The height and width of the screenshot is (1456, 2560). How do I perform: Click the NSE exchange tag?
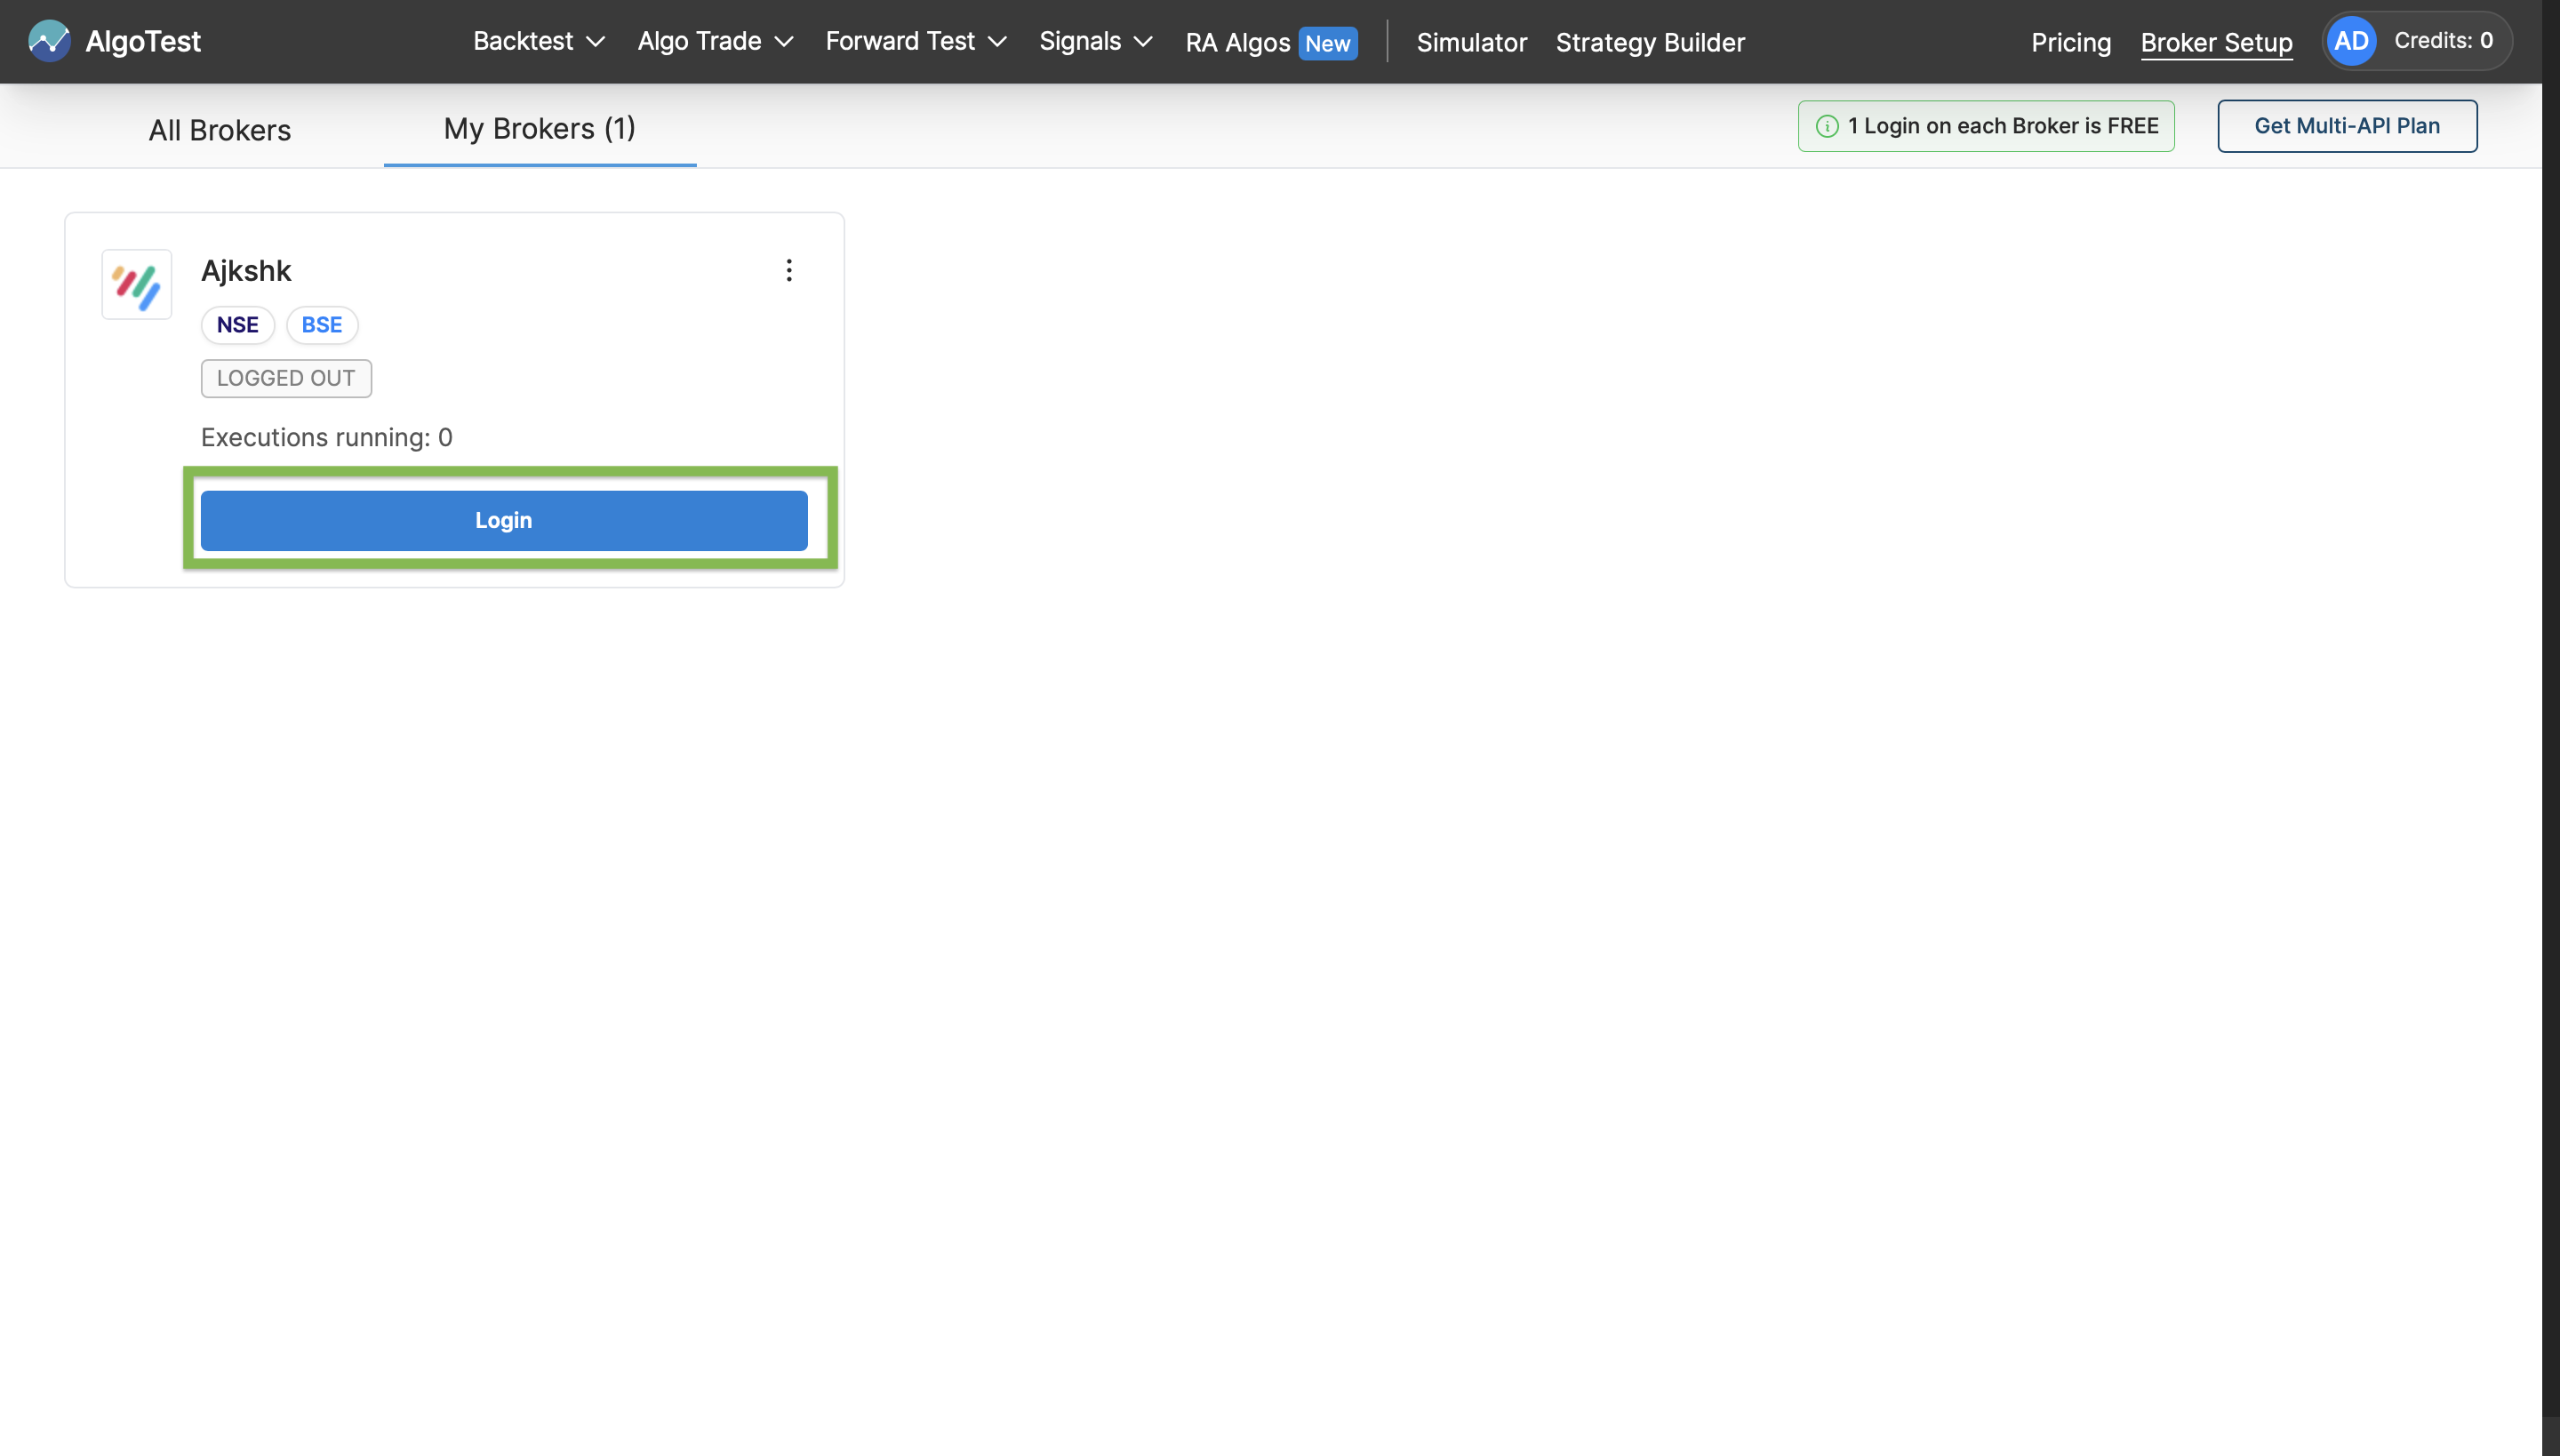coord(238,325)
